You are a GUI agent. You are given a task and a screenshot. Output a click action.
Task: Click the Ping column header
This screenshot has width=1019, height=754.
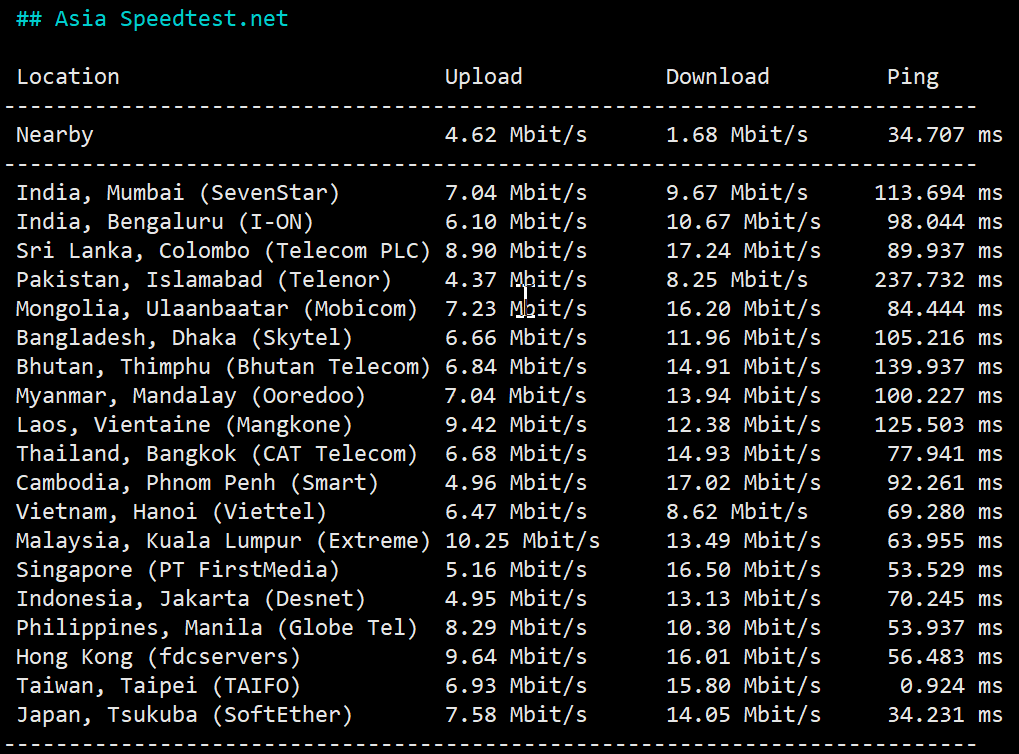point(912,77)
